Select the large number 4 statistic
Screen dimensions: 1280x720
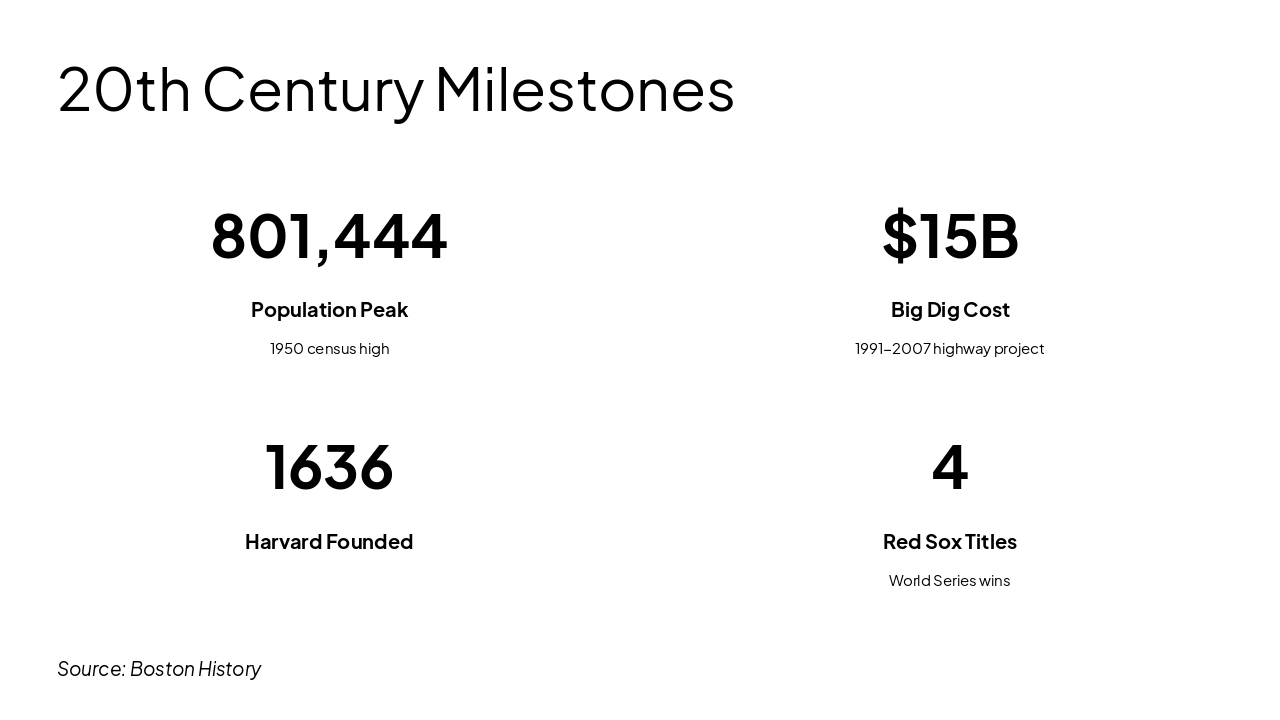click(x=950, y=467)
